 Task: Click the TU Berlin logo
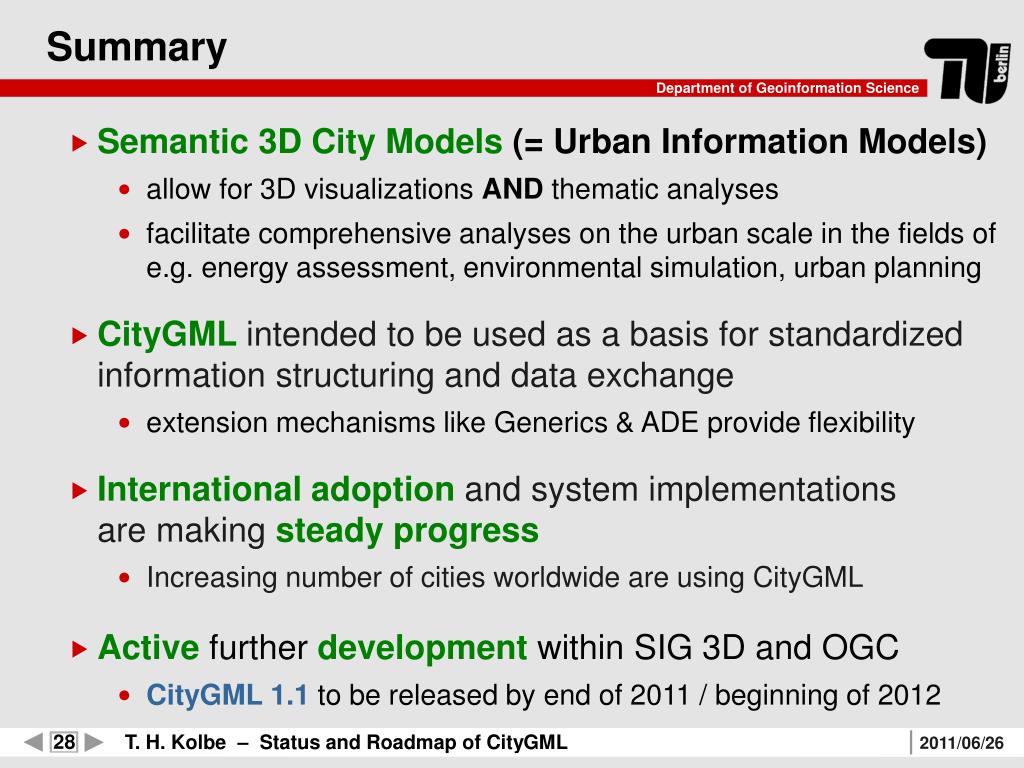968,70
